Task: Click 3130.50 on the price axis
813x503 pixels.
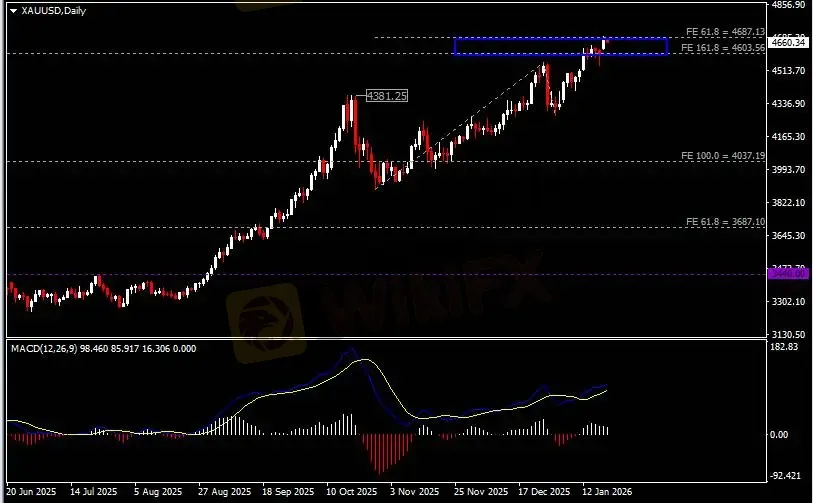Action: [x=788, y=334]
